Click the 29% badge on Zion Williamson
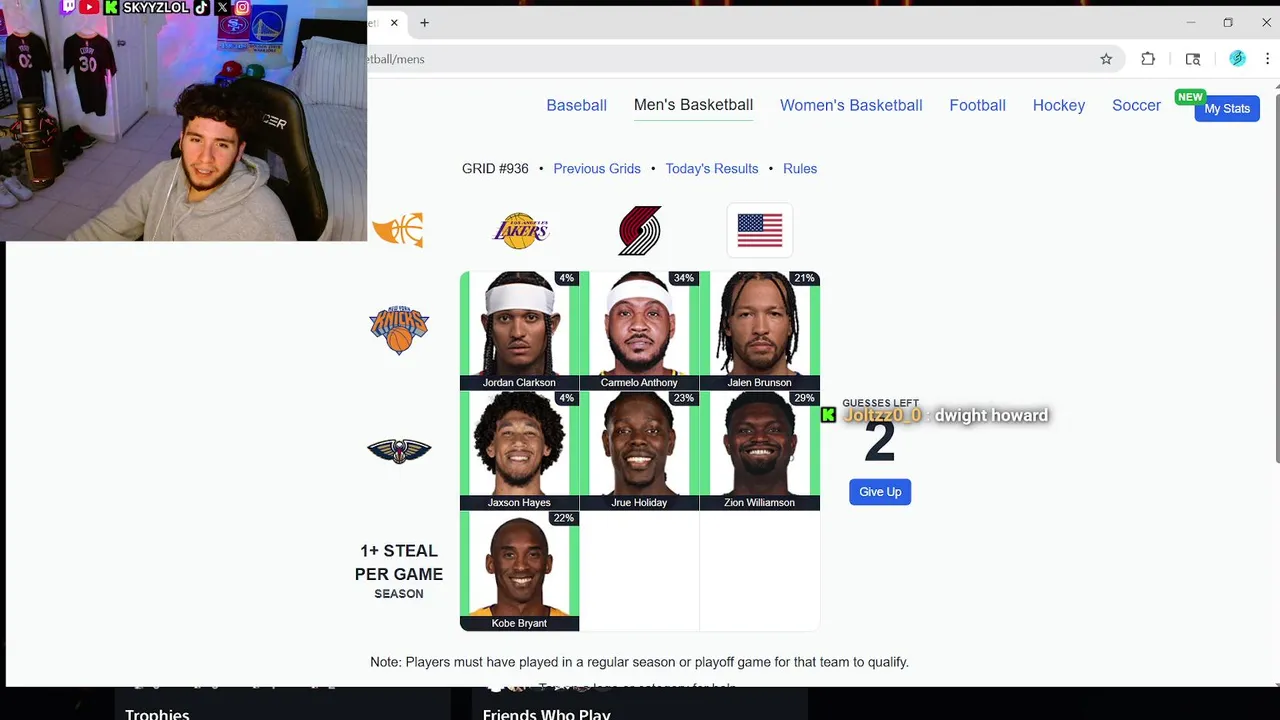The height and width of the screenshot is (720, 1280). 804,398
